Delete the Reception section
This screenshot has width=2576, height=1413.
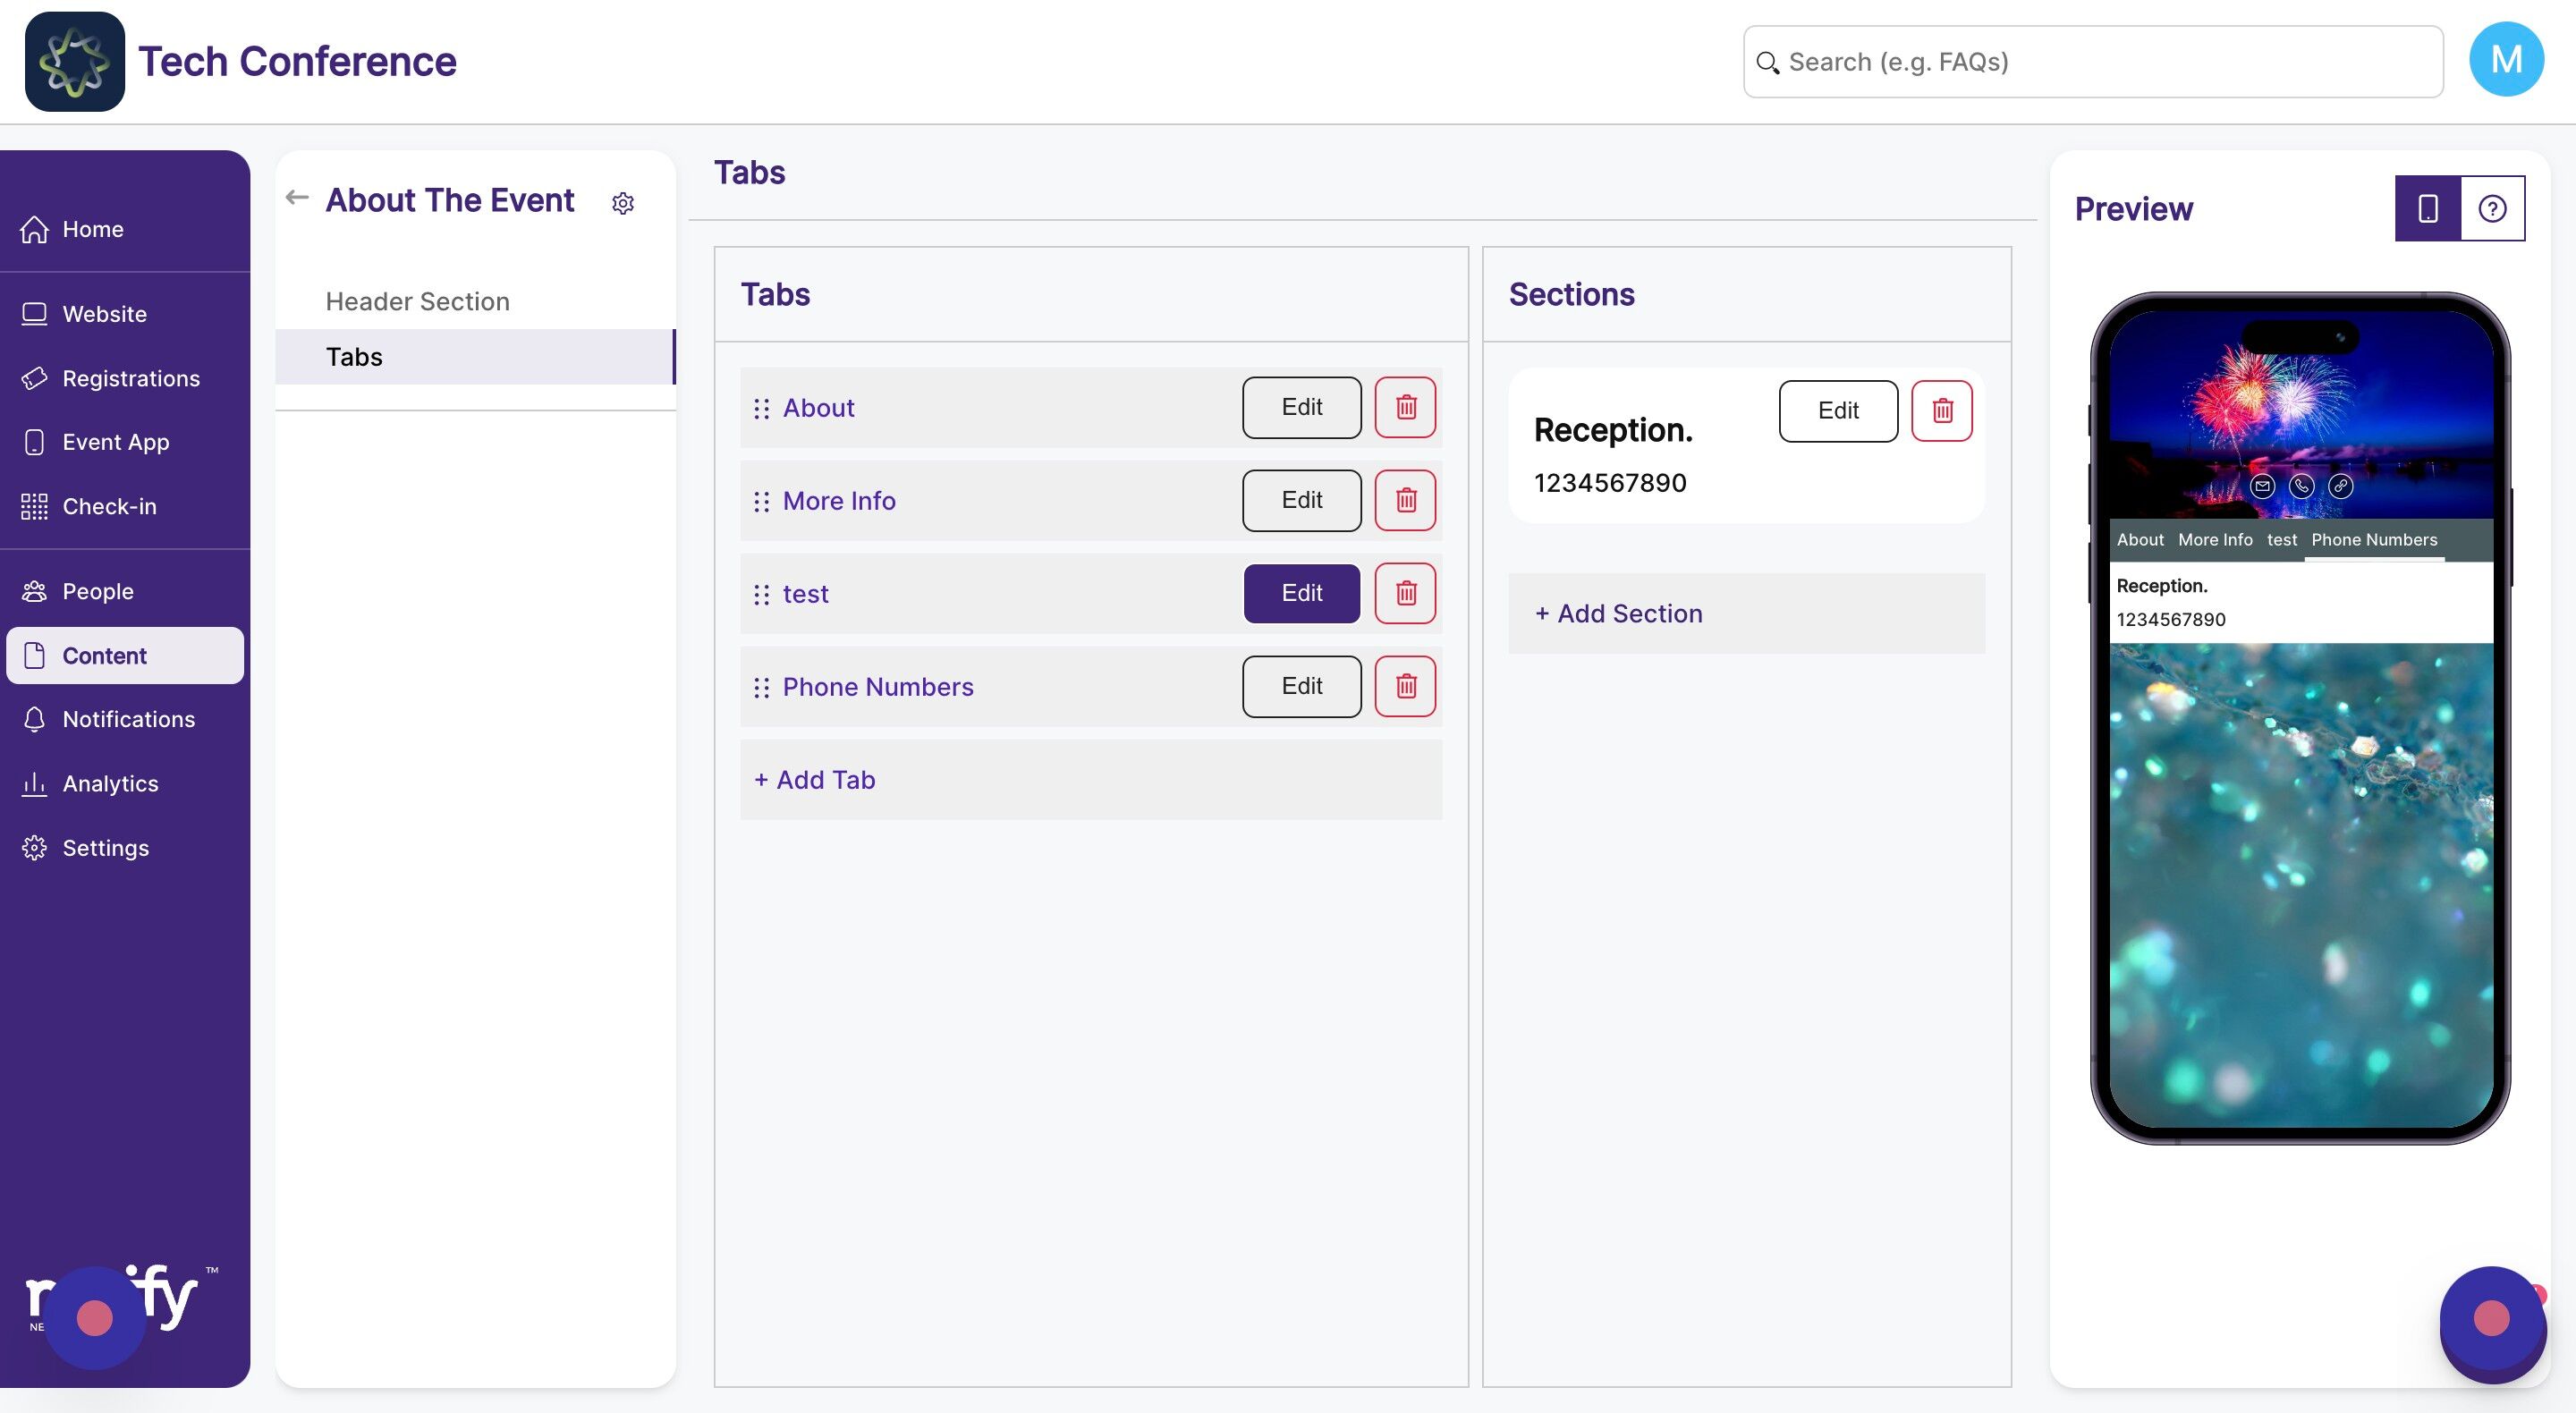(1941, 410)
